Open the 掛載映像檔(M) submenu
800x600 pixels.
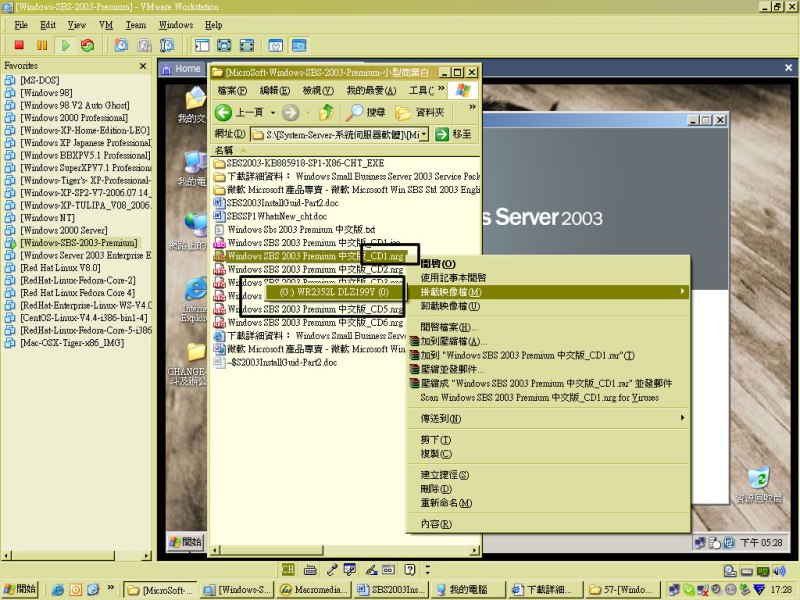coord(548,292)
